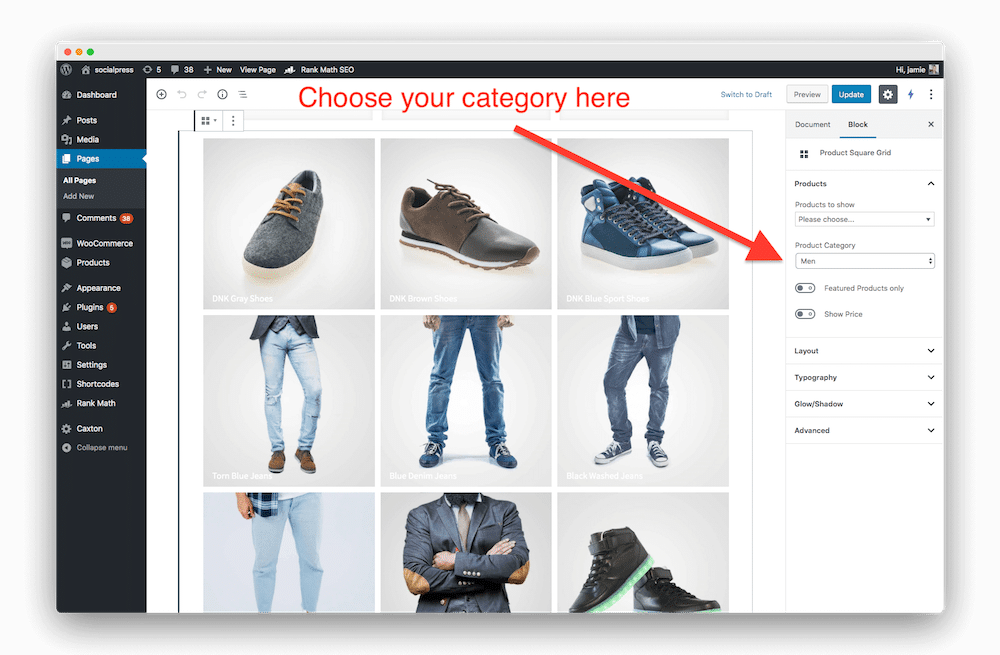Toggle the settings gear sidebar button
Screen dimensions: 1000x655
click(x=888, y=94)
